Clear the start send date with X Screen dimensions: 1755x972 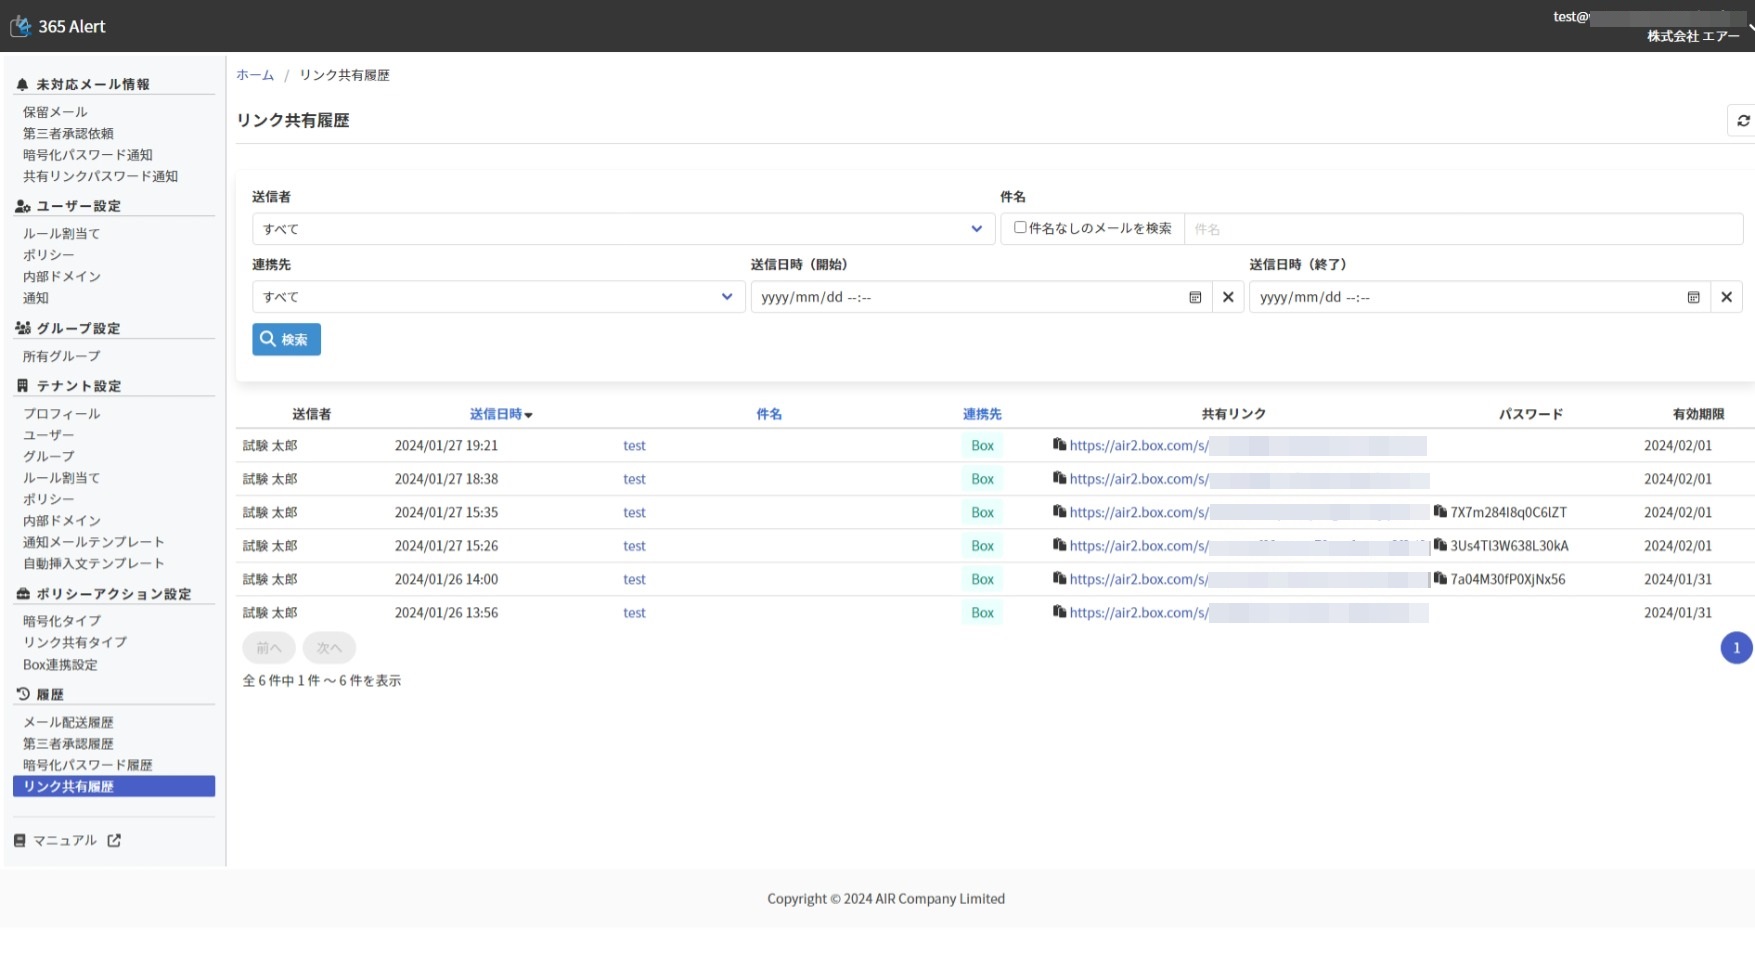[x=1228, y=297]
